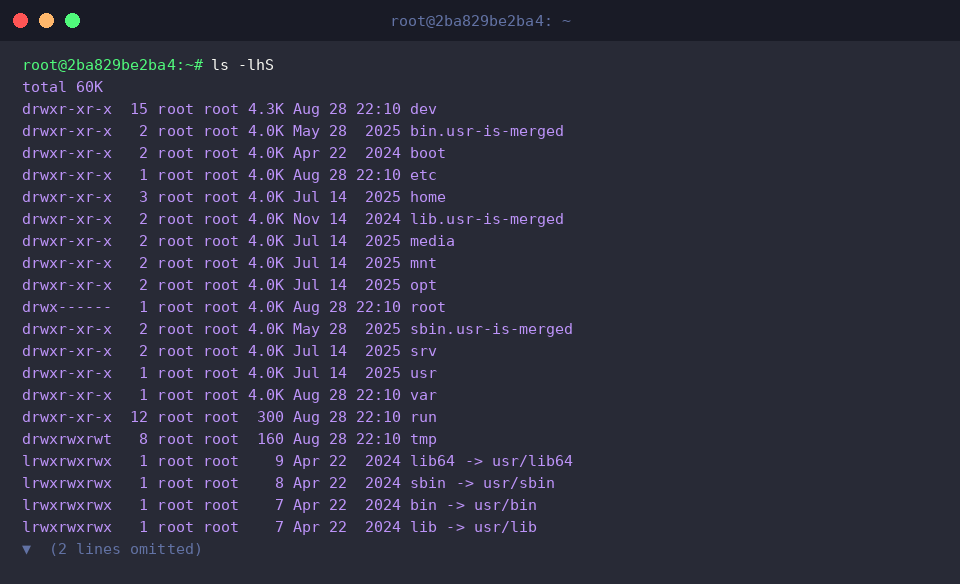Click the 'total 60K' line

click(62, 87)
